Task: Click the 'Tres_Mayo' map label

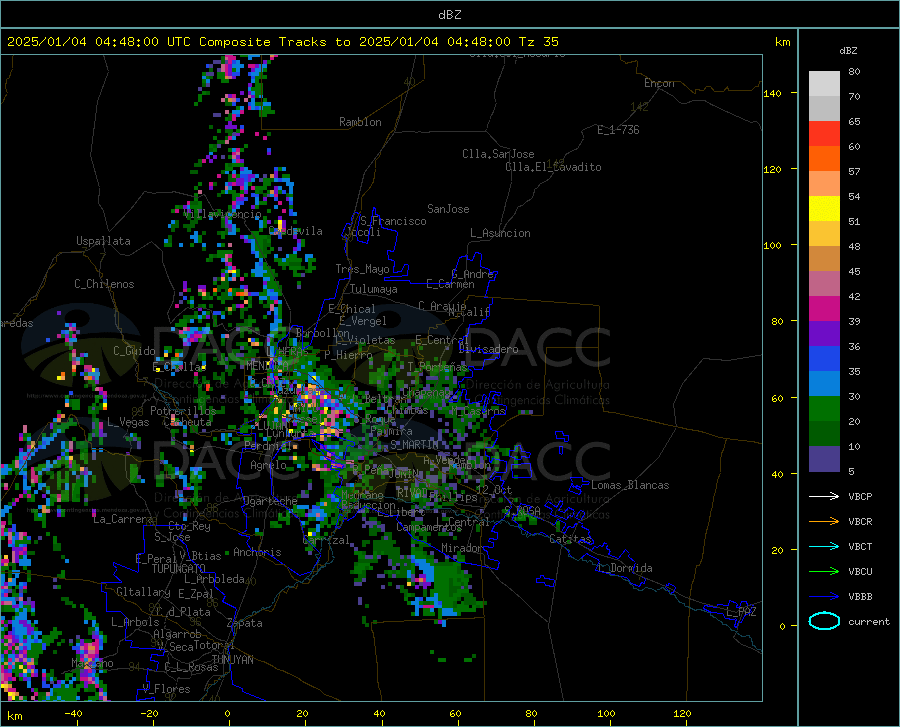Action: pyautogui.click(x=363, y=269)
